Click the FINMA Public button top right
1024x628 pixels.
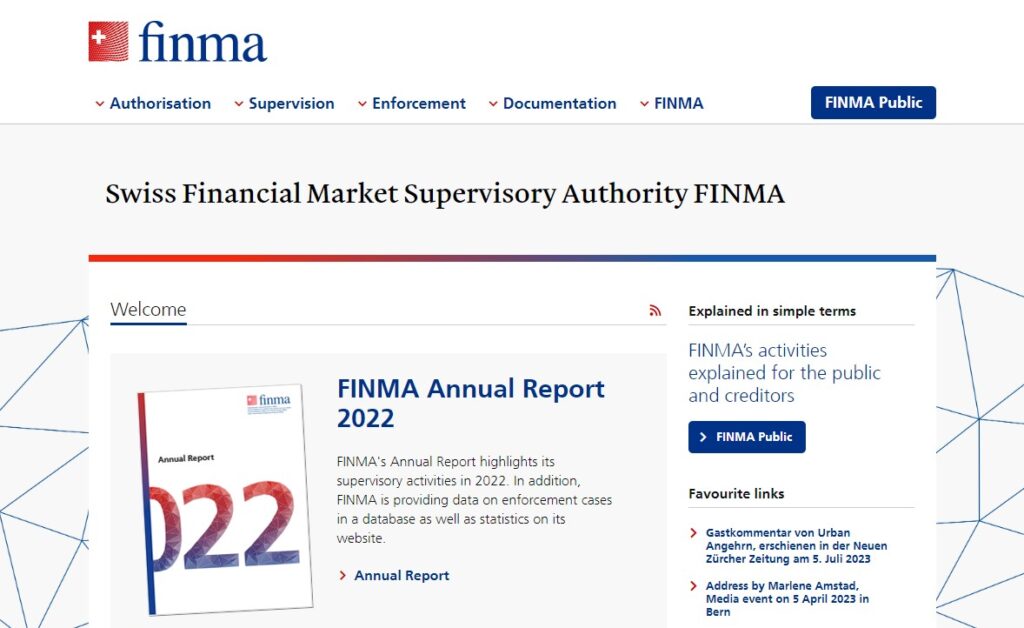[x=873, y=102]
